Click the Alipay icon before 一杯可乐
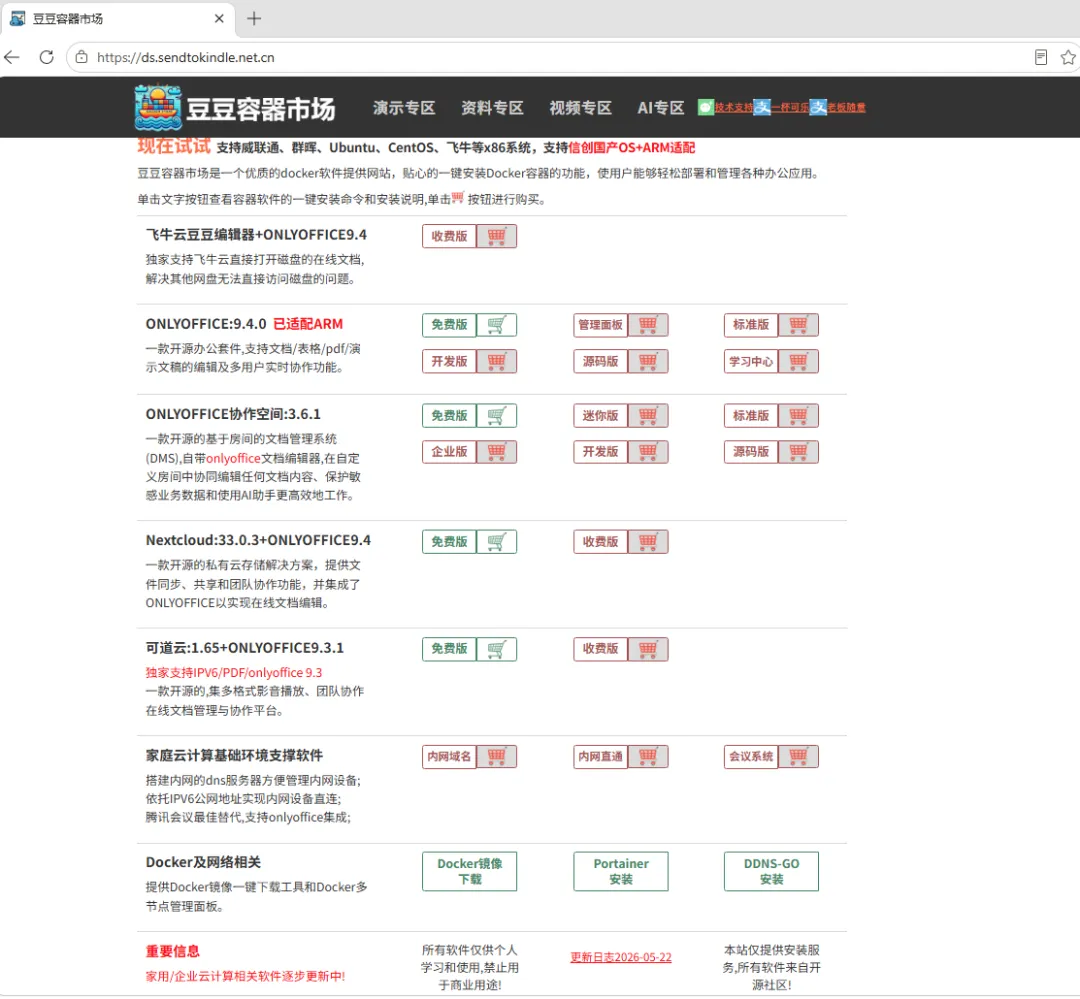Screen dimensions: 1080x999 click(x=762, y=107)
